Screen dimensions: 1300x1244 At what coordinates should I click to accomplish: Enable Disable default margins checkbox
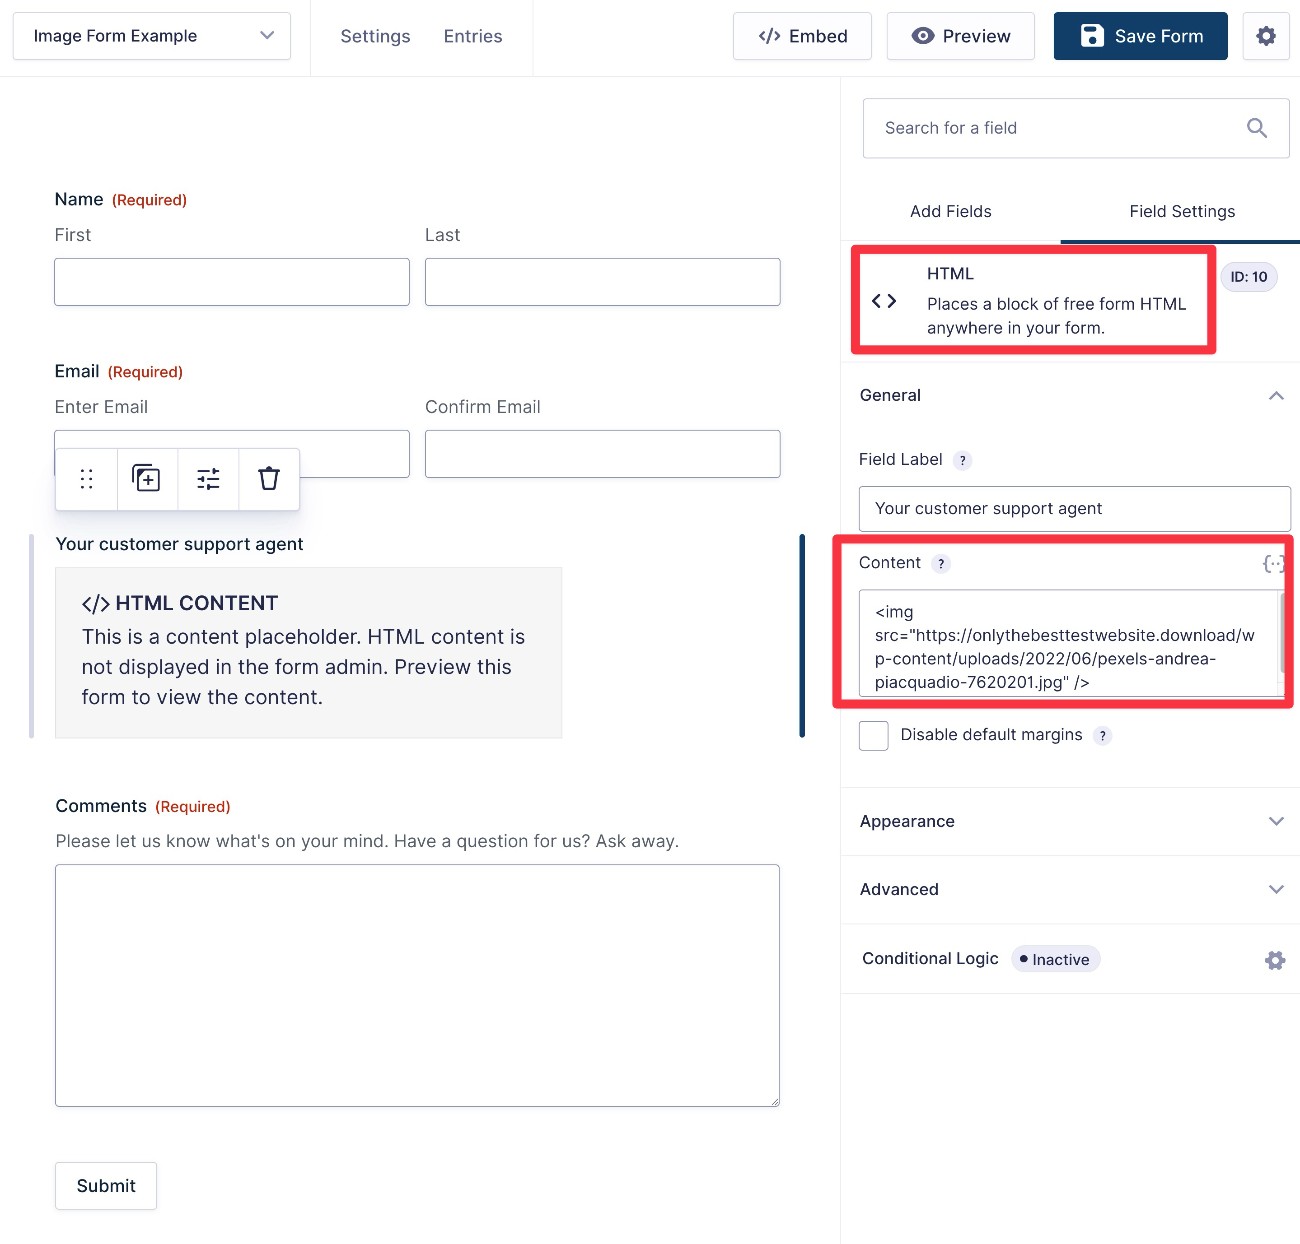874,736
